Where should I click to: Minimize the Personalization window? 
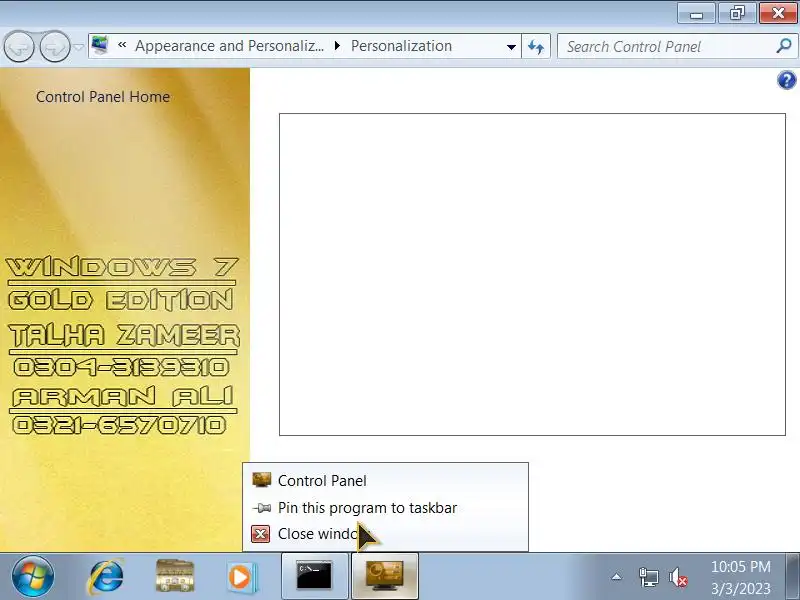coord(696,13)
